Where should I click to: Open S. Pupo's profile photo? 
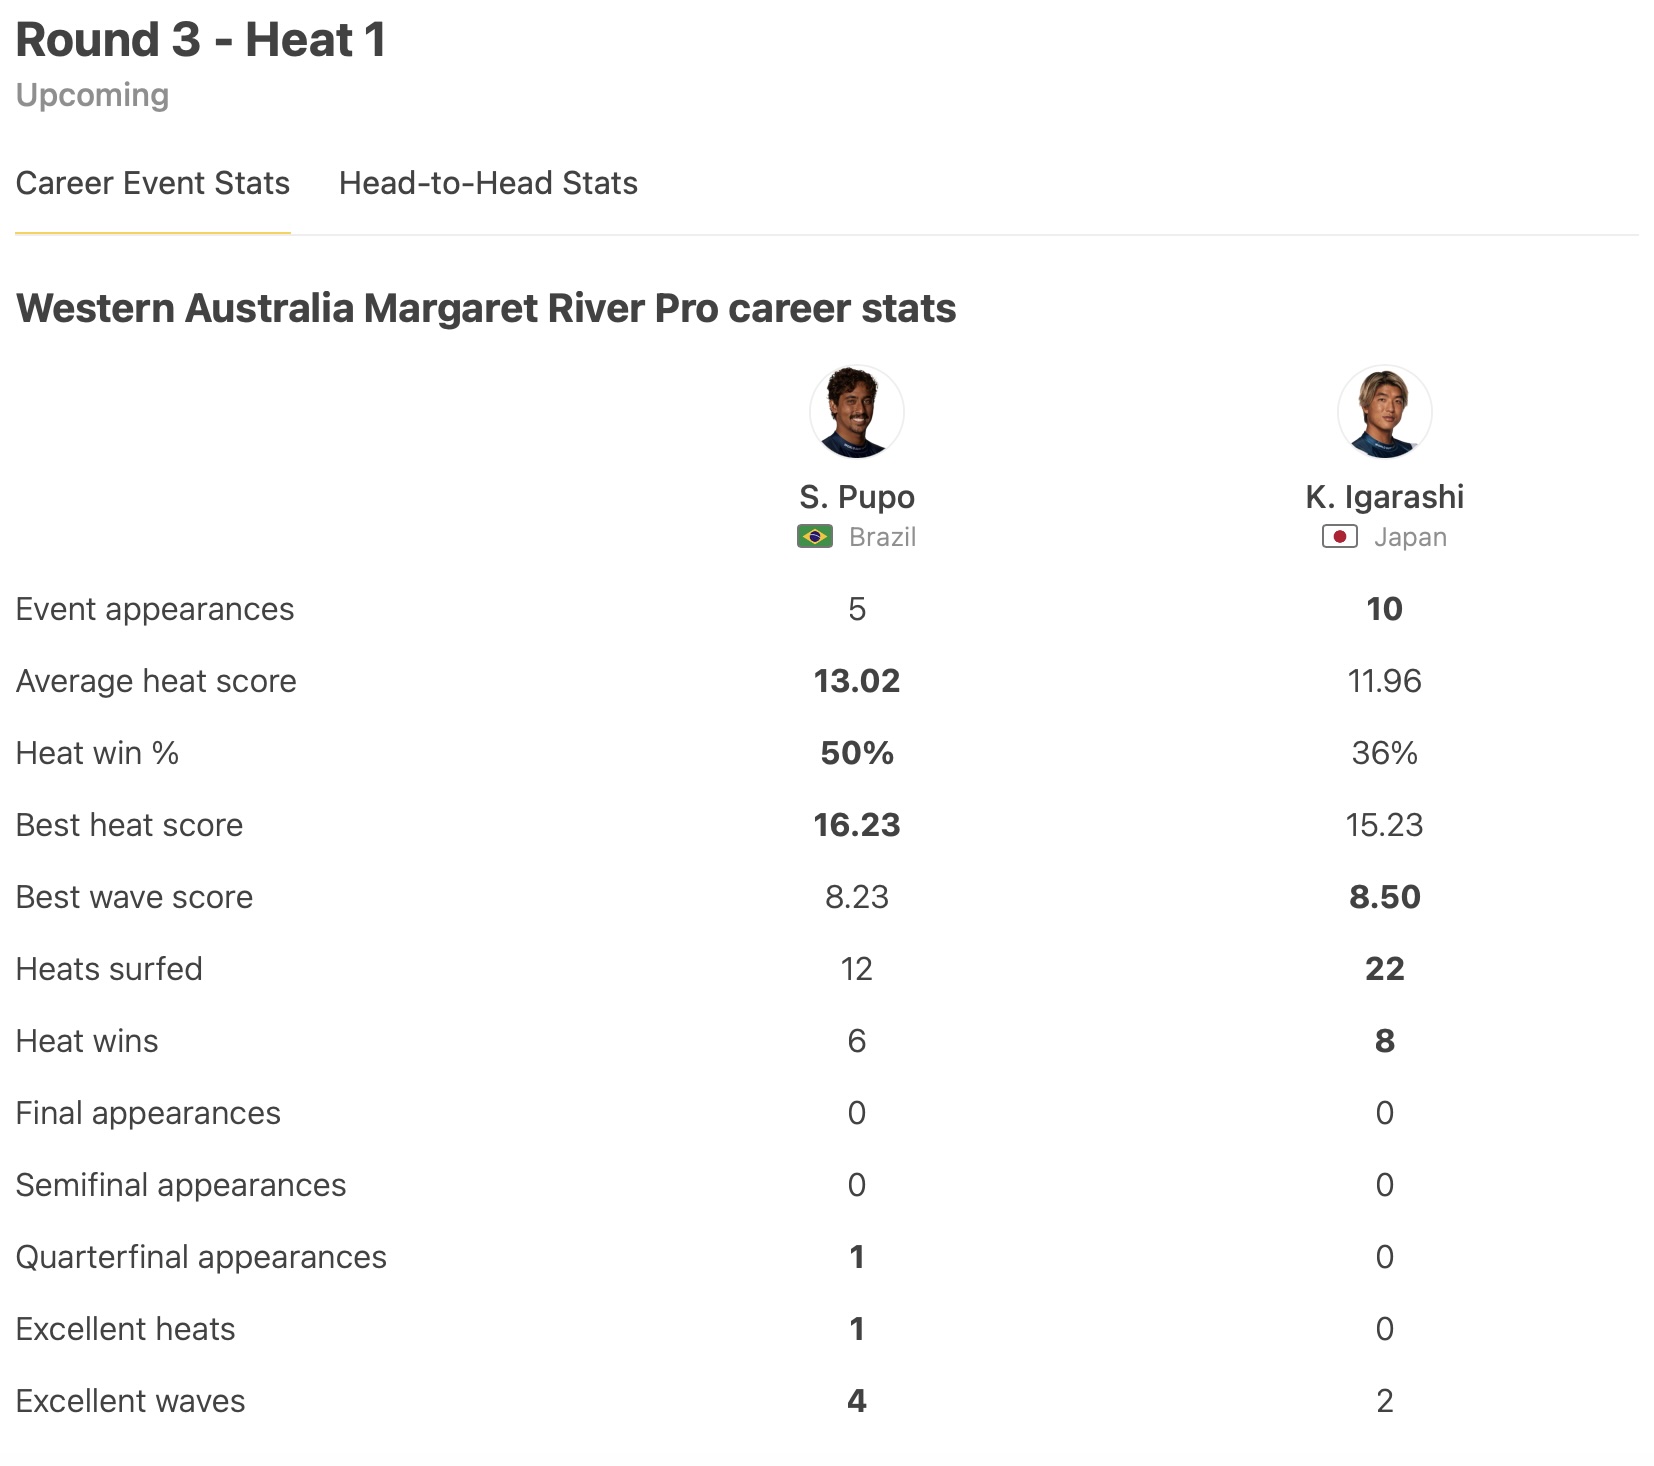856,412
